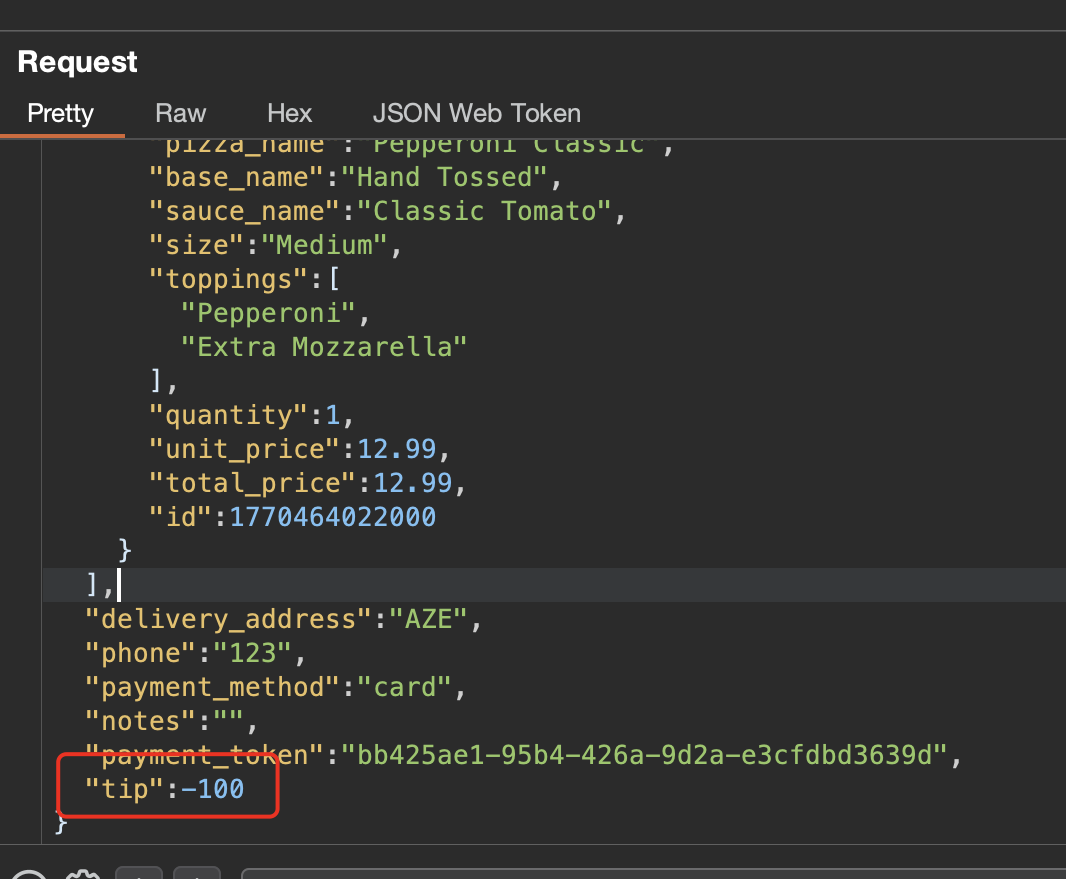
Task: Open the JSON Web Token tab
Action: pyautogui.click(x=476, y=113)
